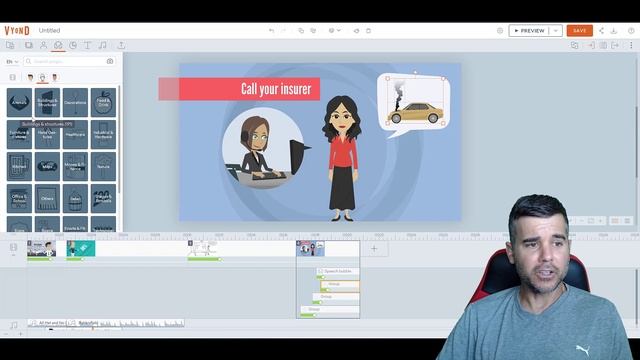Open the Healthcare prop category

coord(75,135)
